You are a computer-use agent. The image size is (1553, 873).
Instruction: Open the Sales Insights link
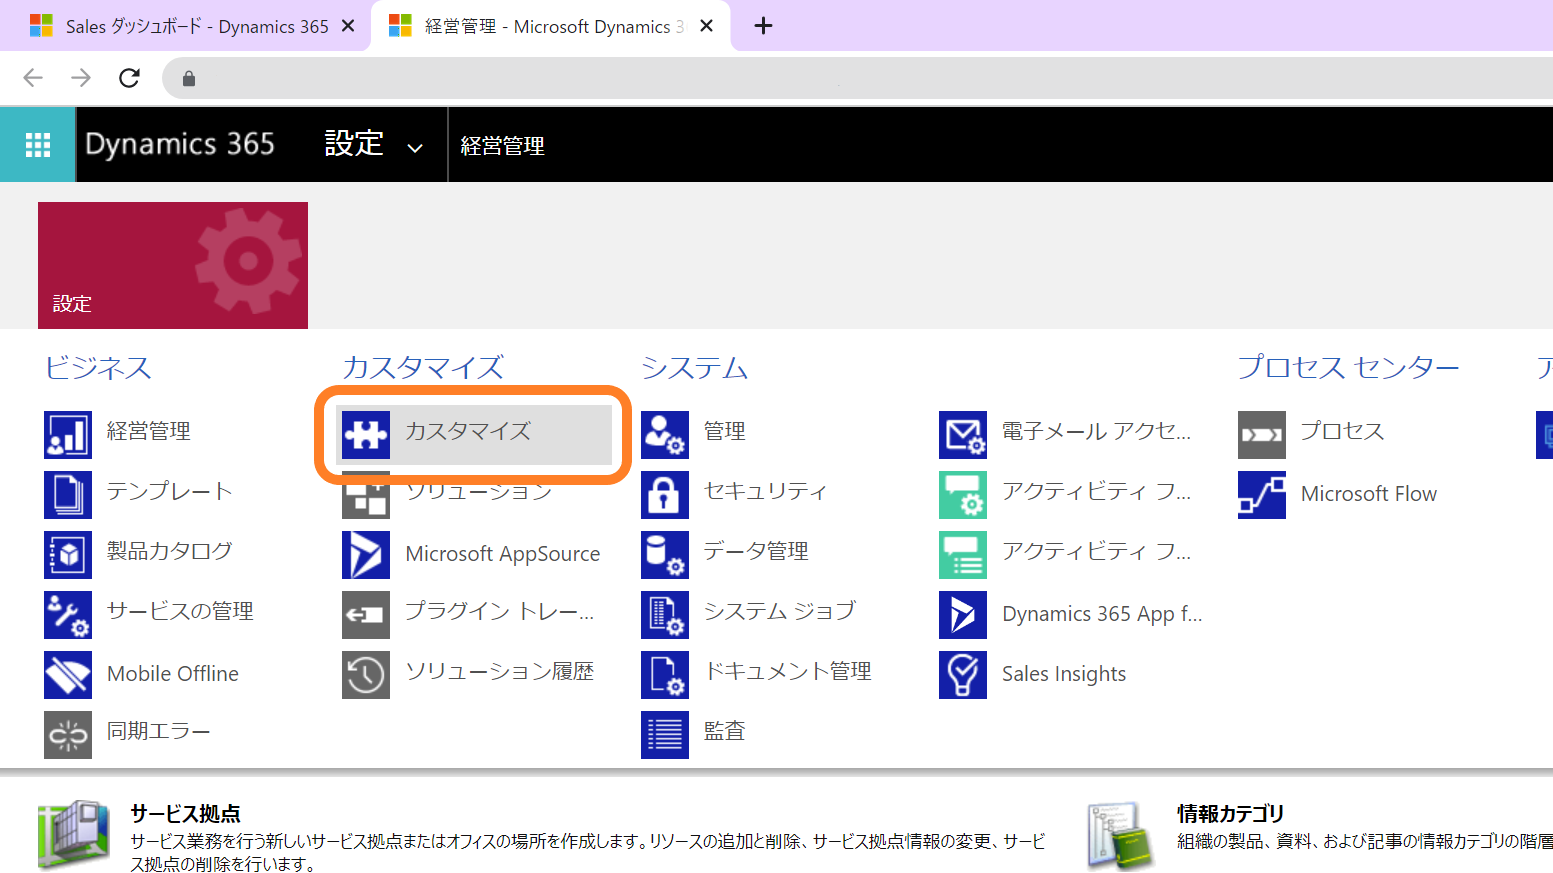coord(1064,674)
